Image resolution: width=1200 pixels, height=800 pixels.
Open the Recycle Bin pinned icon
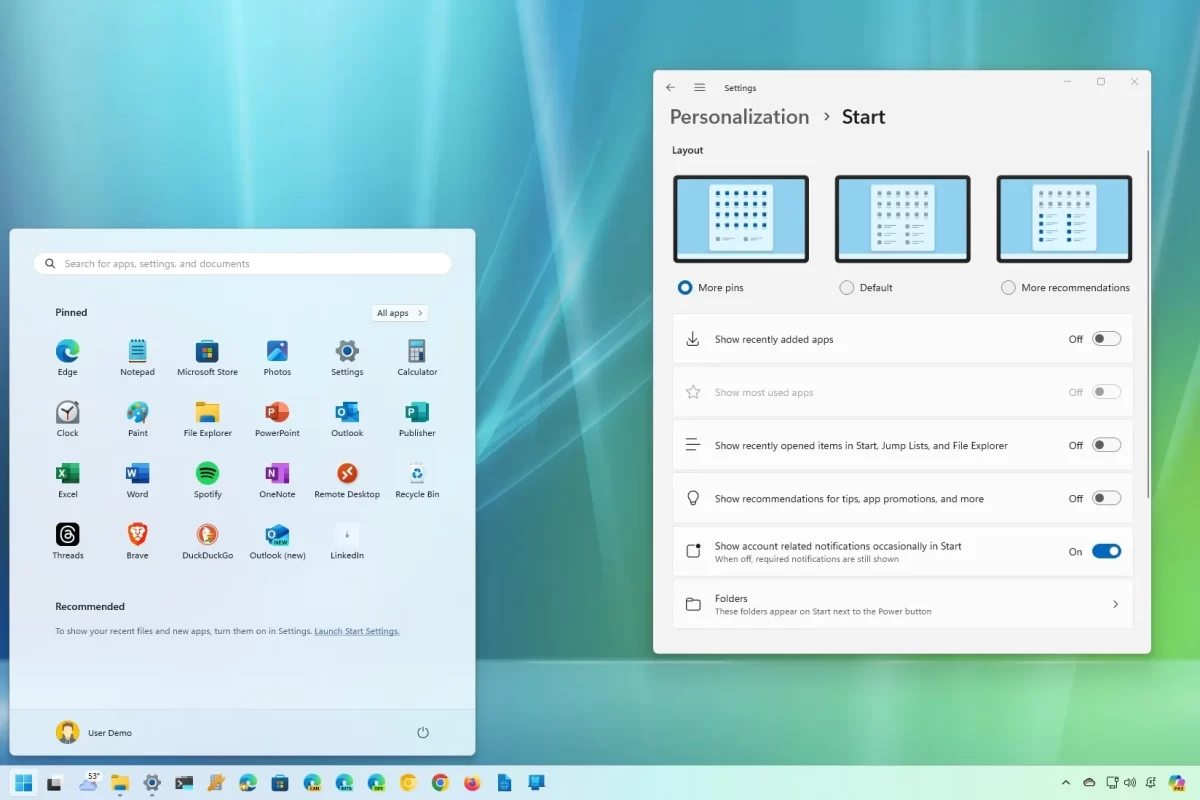(x=417, y=478)
